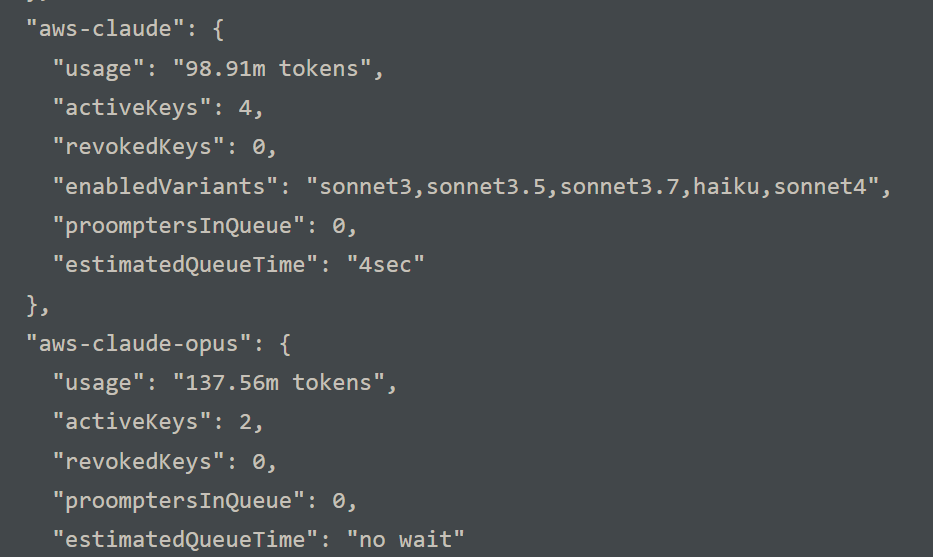Image resolution: width=933 pixels, height=557 pixels.
Task: Click the "activeKeys" key under aws-claude
Action: pos(132,108)
